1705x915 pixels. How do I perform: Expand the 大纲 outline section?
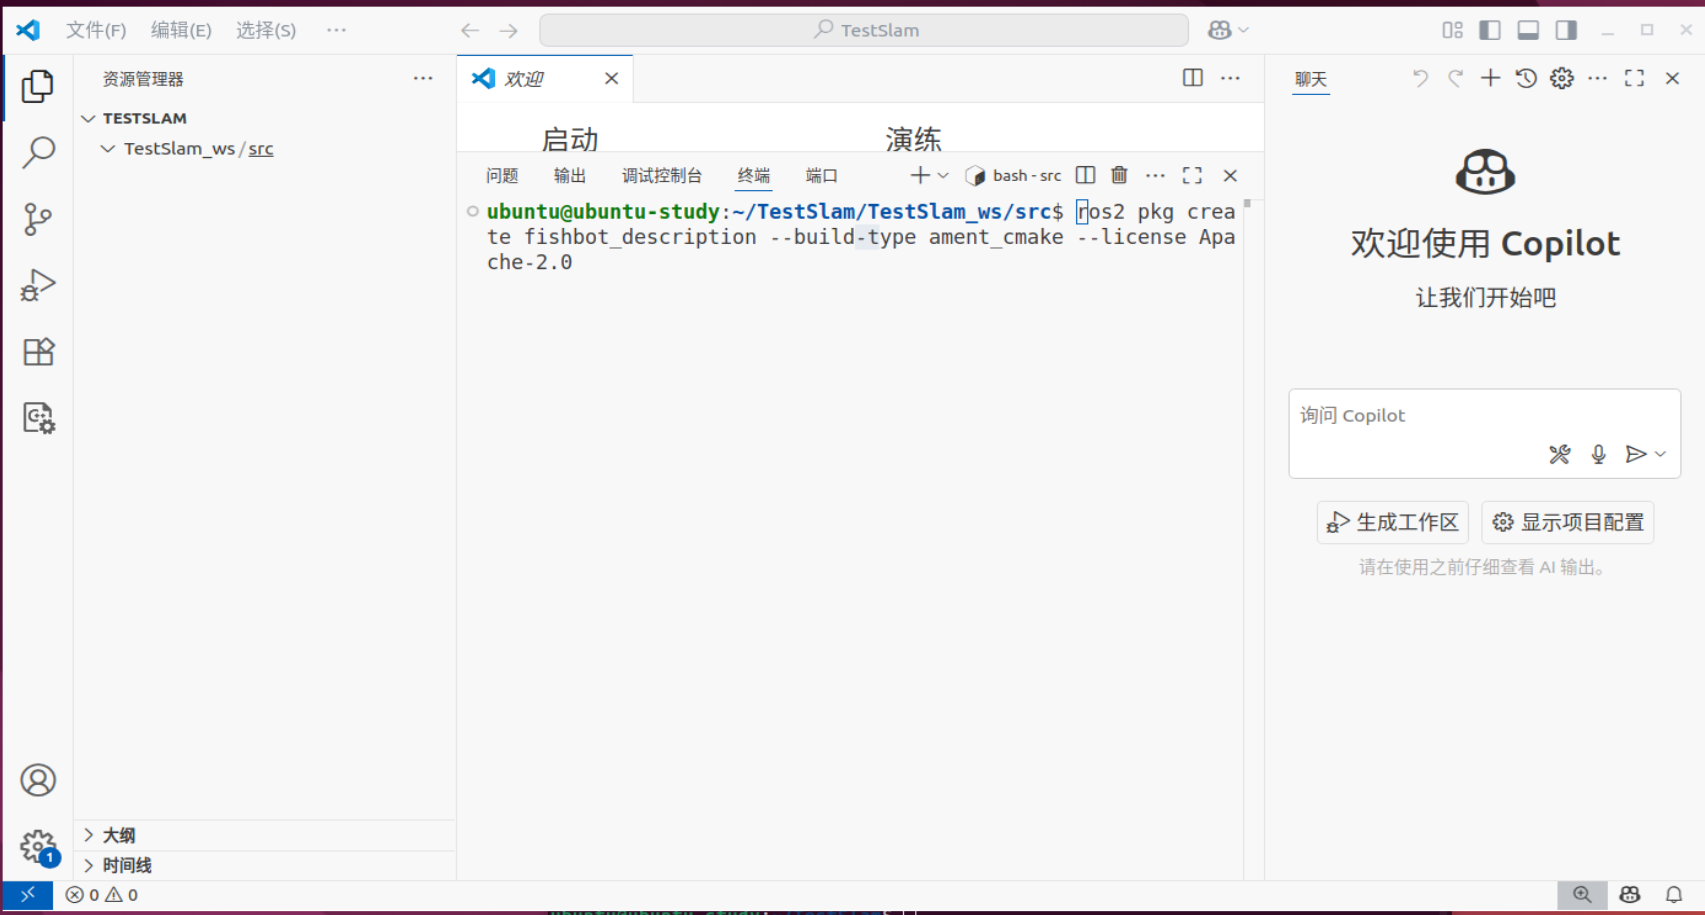pos(266,835)
